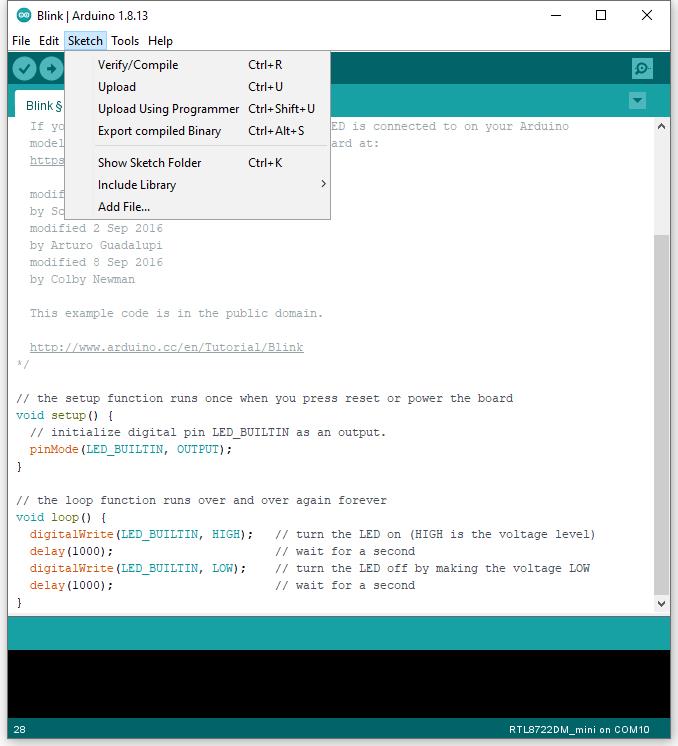
Task: Click 'This example code is in the public domain.'
Action: pos(176,314)
